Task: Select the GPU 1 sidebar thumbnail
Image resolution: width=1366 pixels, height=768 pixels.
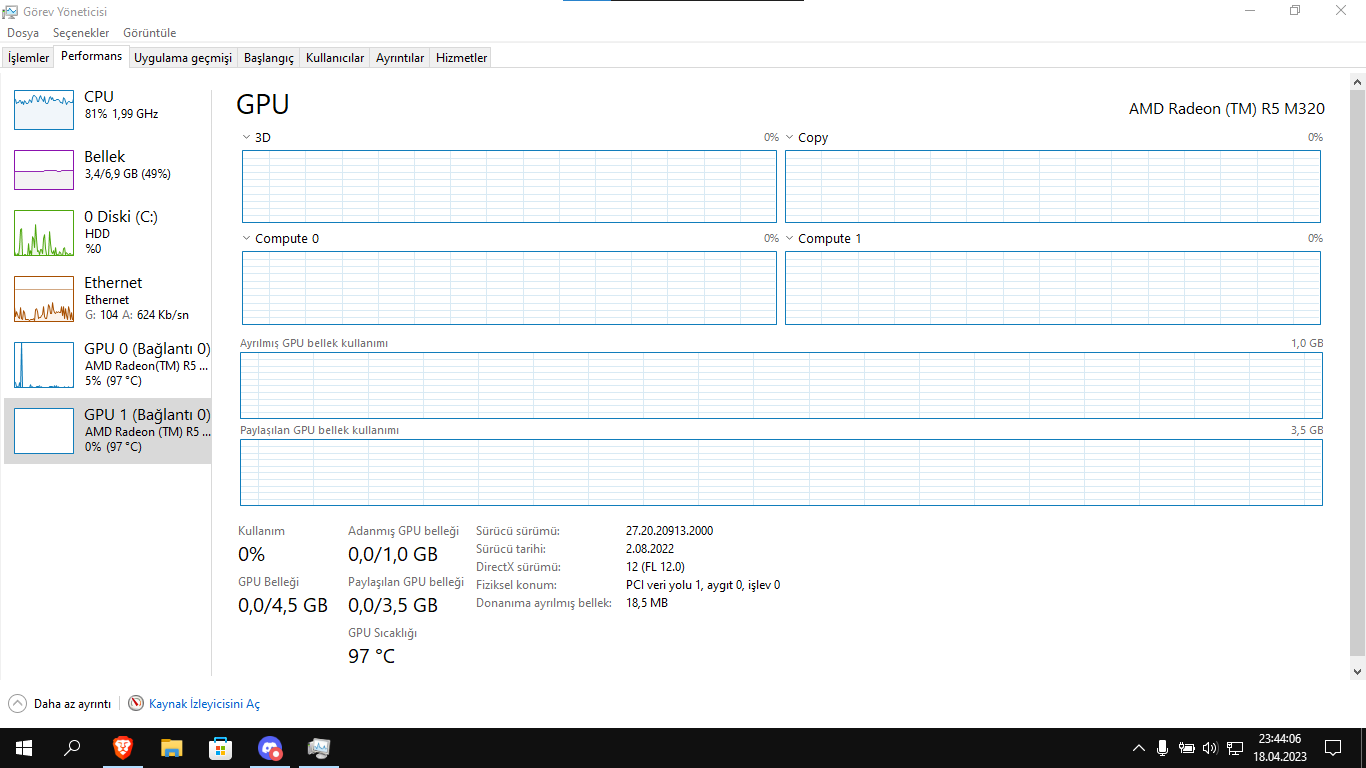Action: click(x=44, y=431)
